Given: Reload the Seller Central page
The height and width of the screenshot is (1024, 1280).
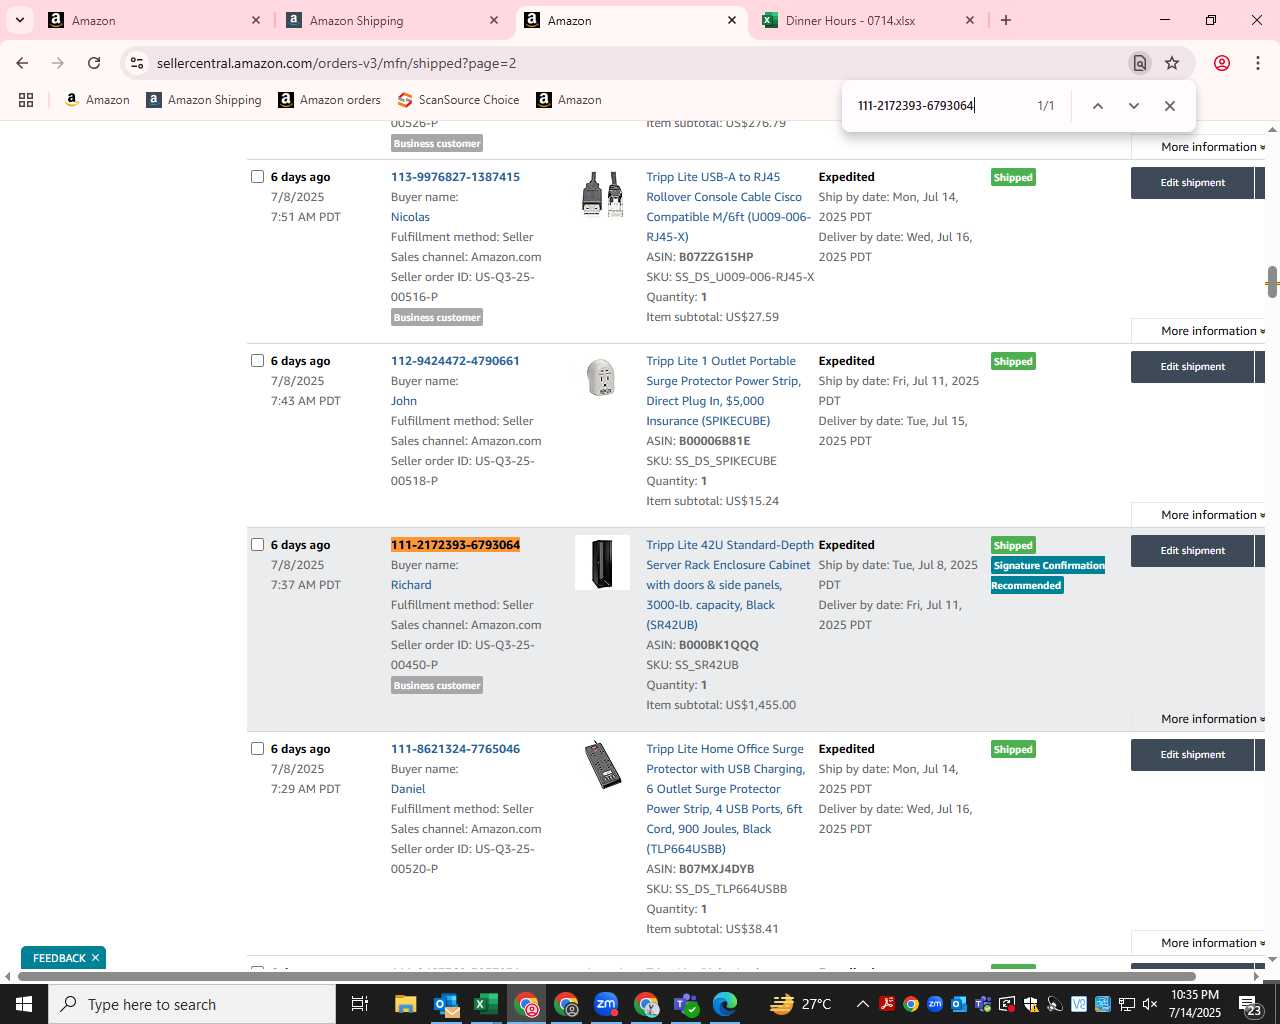Looking at the screenshot, I should coord(94,63).
